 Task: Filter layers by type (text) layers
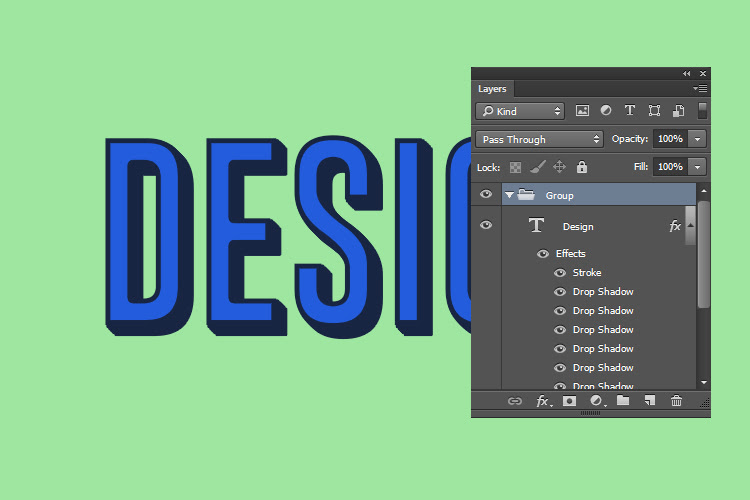coord(630,111)
